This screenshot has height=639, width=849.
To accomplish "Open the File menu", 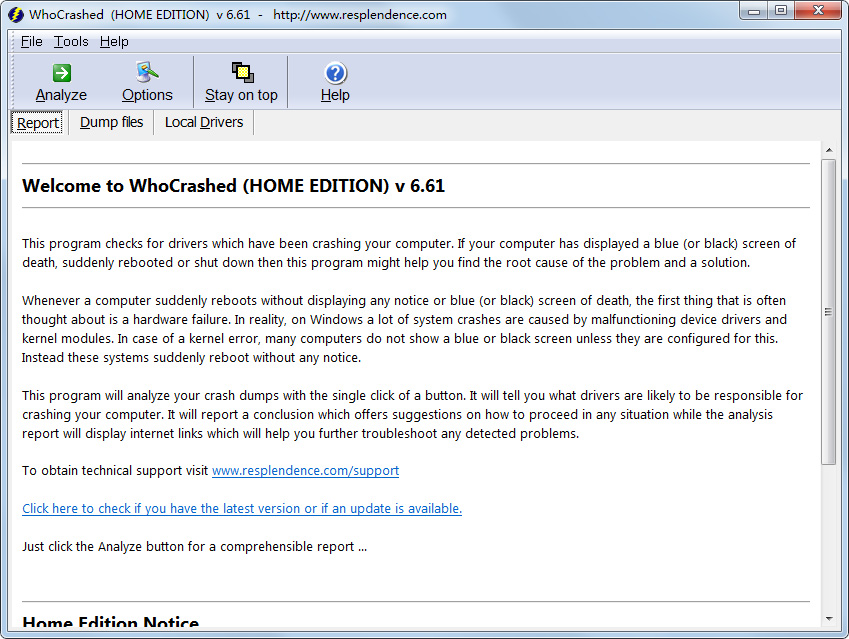I will click(31, 42).
